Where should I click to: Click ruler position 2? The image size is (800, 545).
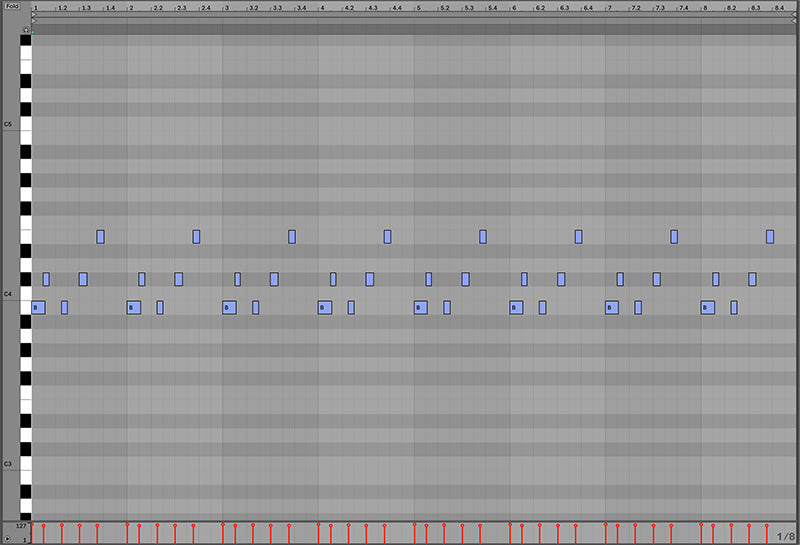pos(131,8)
